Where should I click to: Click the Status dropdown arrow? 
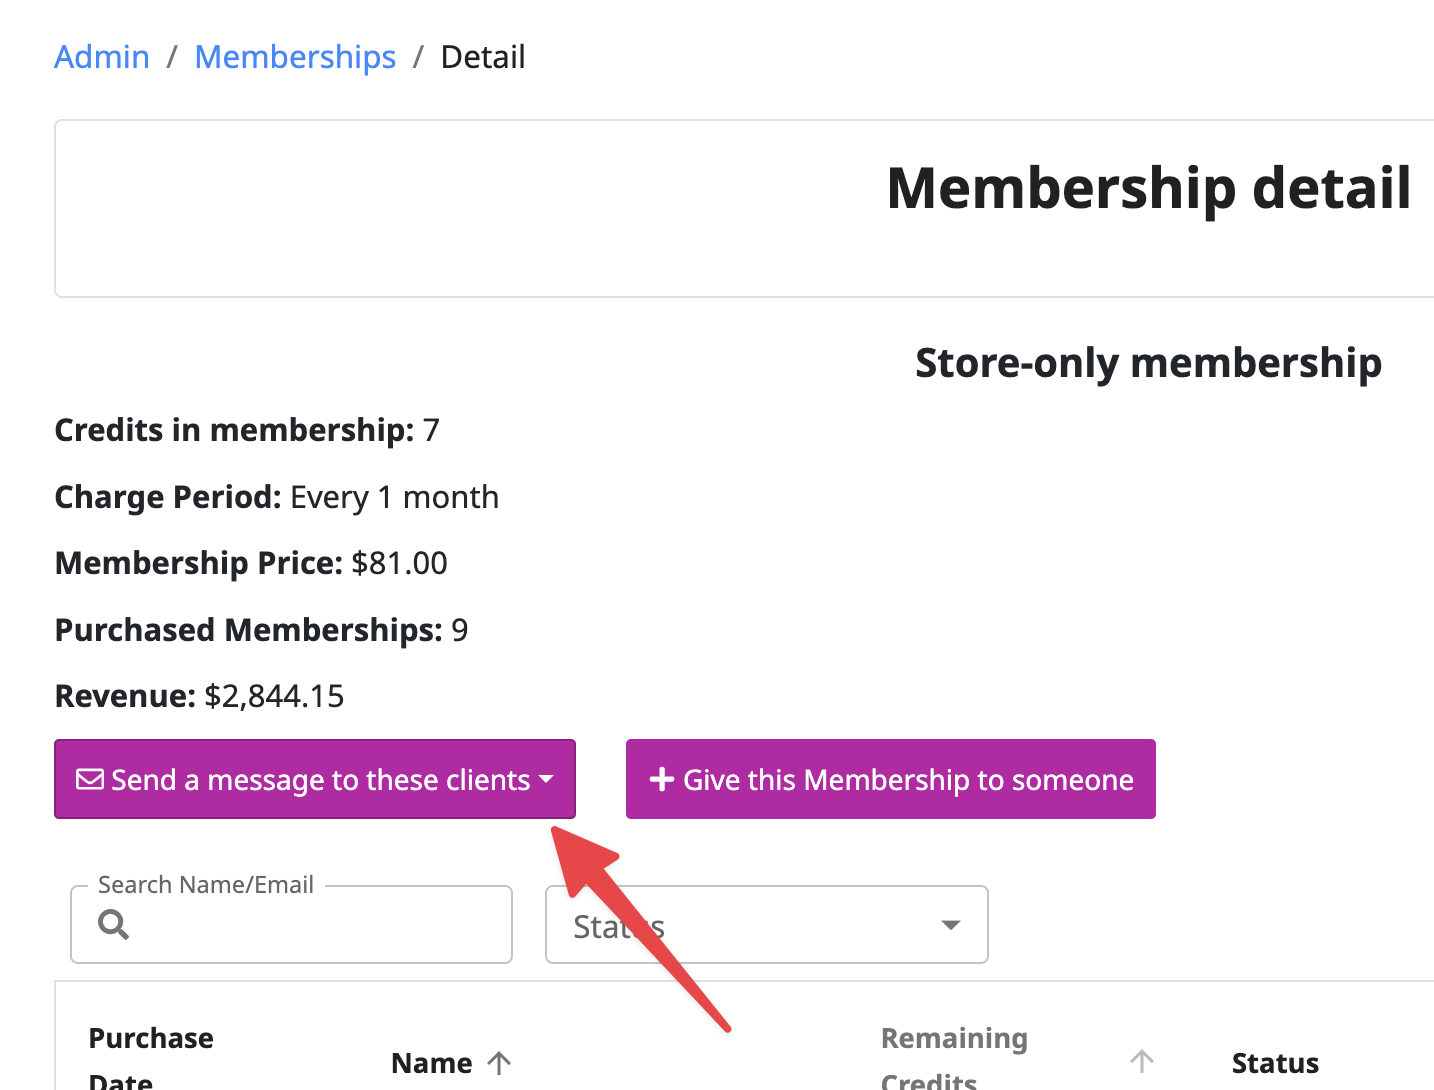click(951, 925)
